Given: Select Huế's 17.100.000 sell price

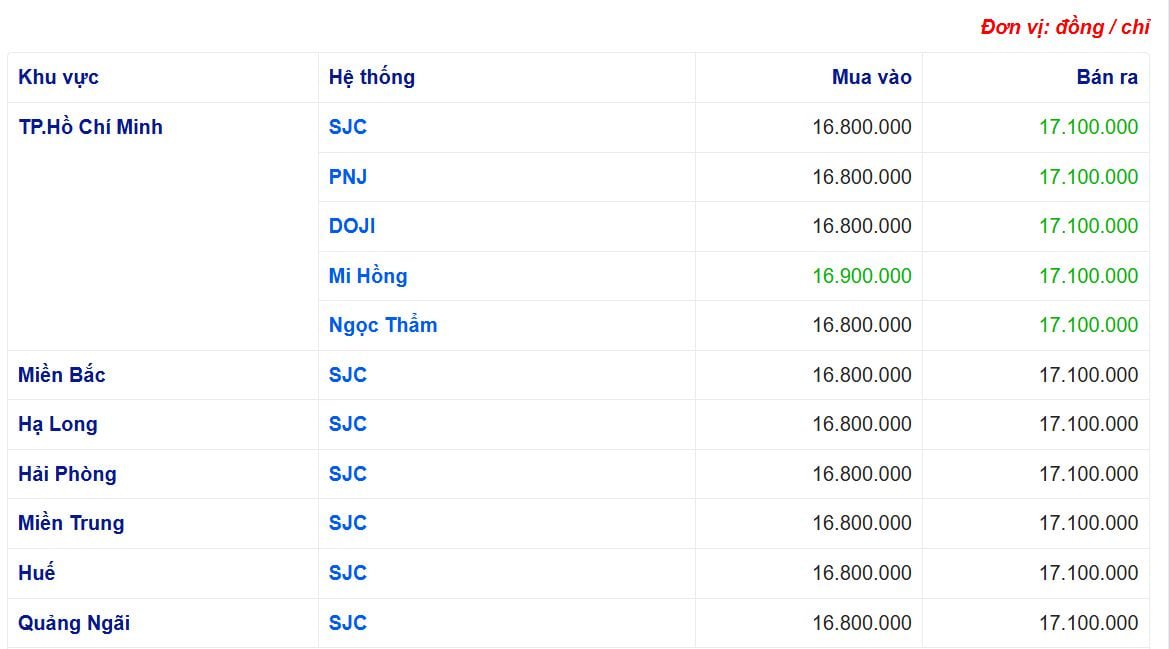Looking at the screenshot, I should 1088,573.
